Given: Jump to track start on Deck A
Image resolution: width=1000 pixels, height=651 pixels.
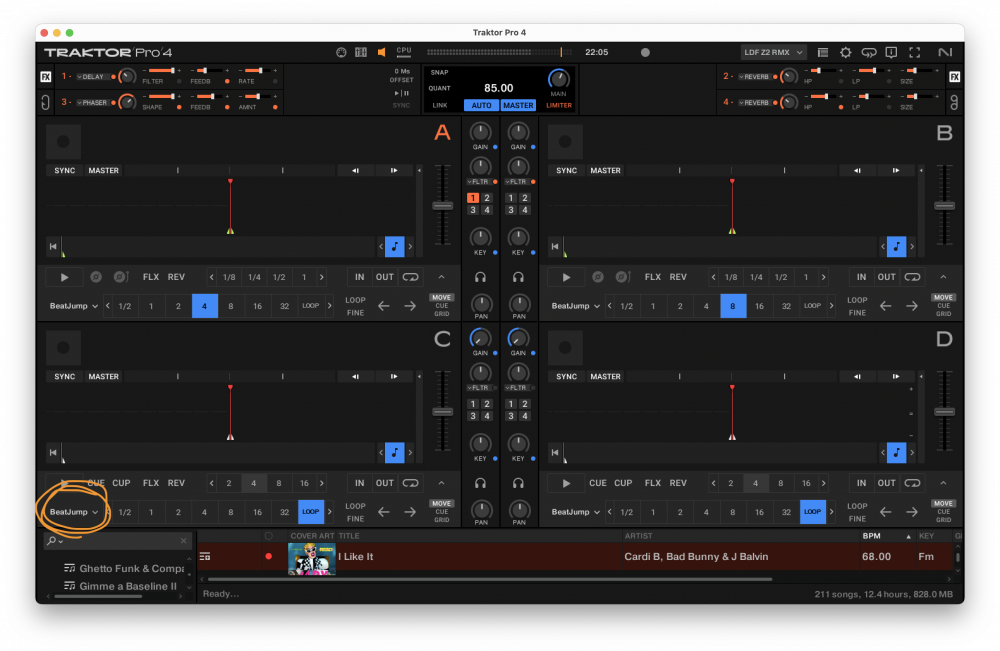Looking at the screenshot, I should [53, 246].
